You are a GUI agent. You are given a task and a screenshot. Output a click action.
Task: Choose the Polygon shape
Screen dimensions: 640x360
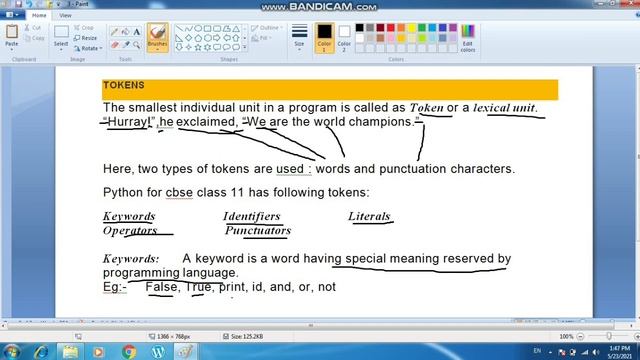pos(226,29)
